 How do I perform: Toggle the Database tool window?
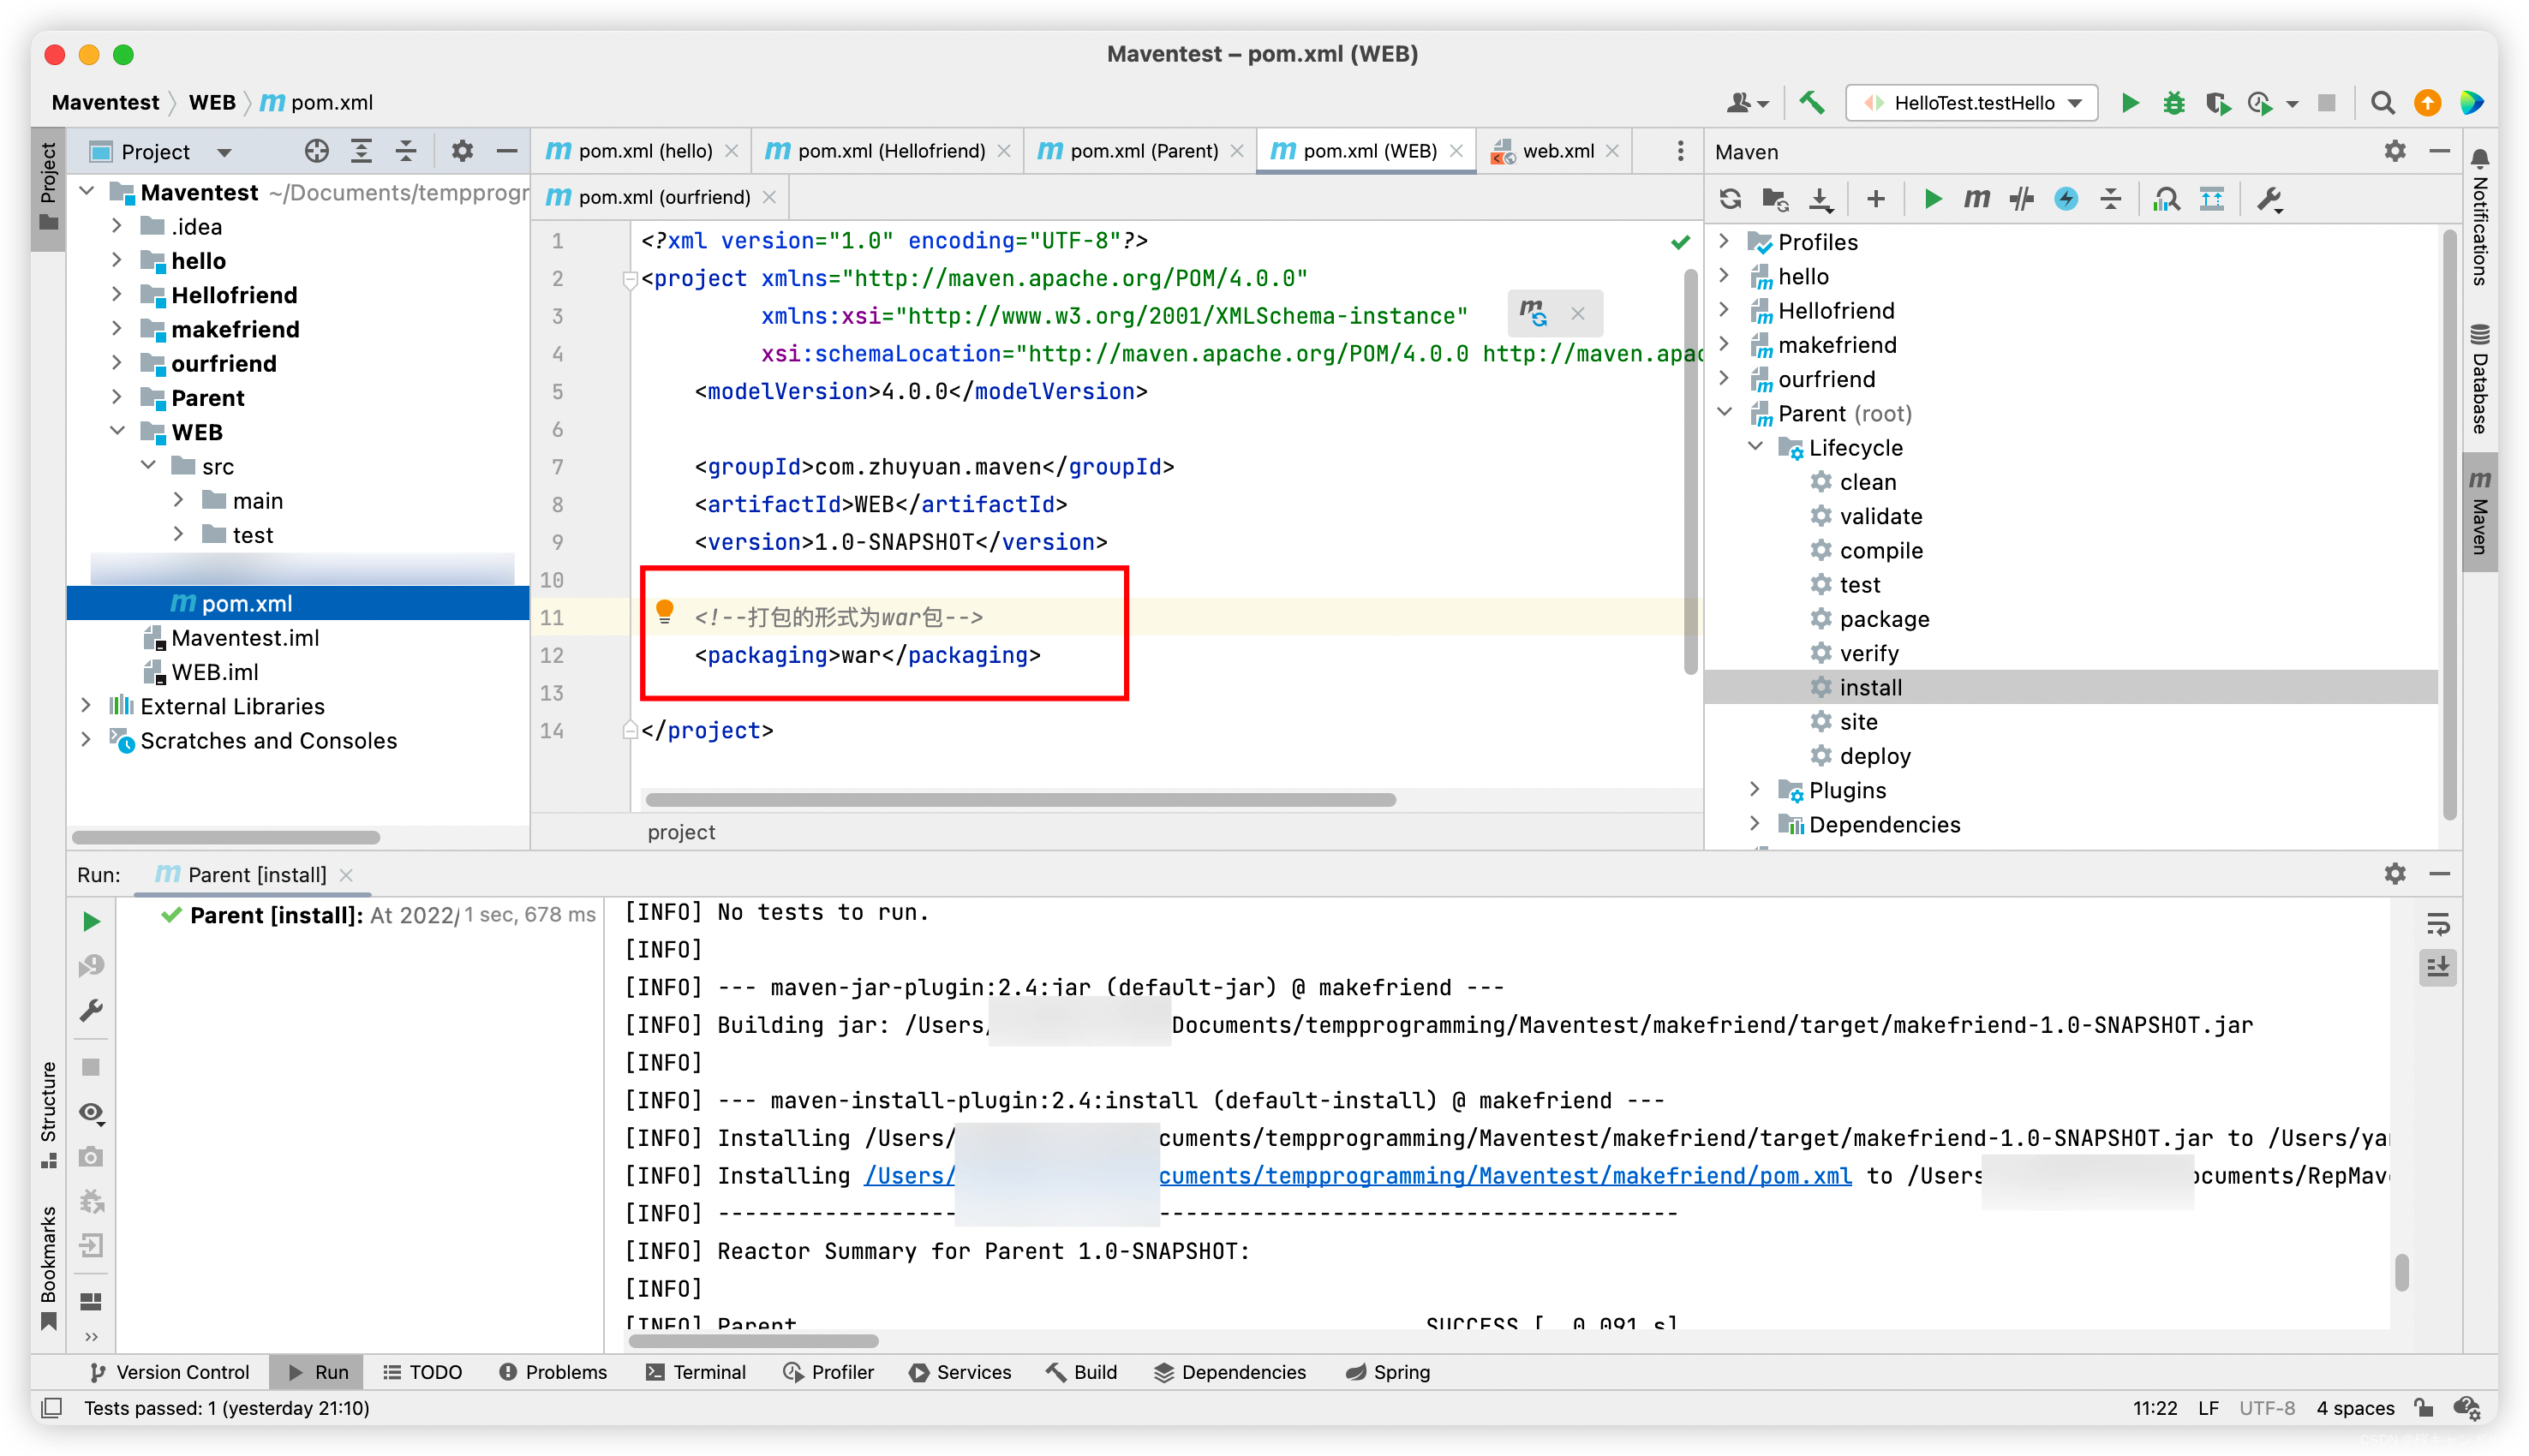tap(2480, 378)
